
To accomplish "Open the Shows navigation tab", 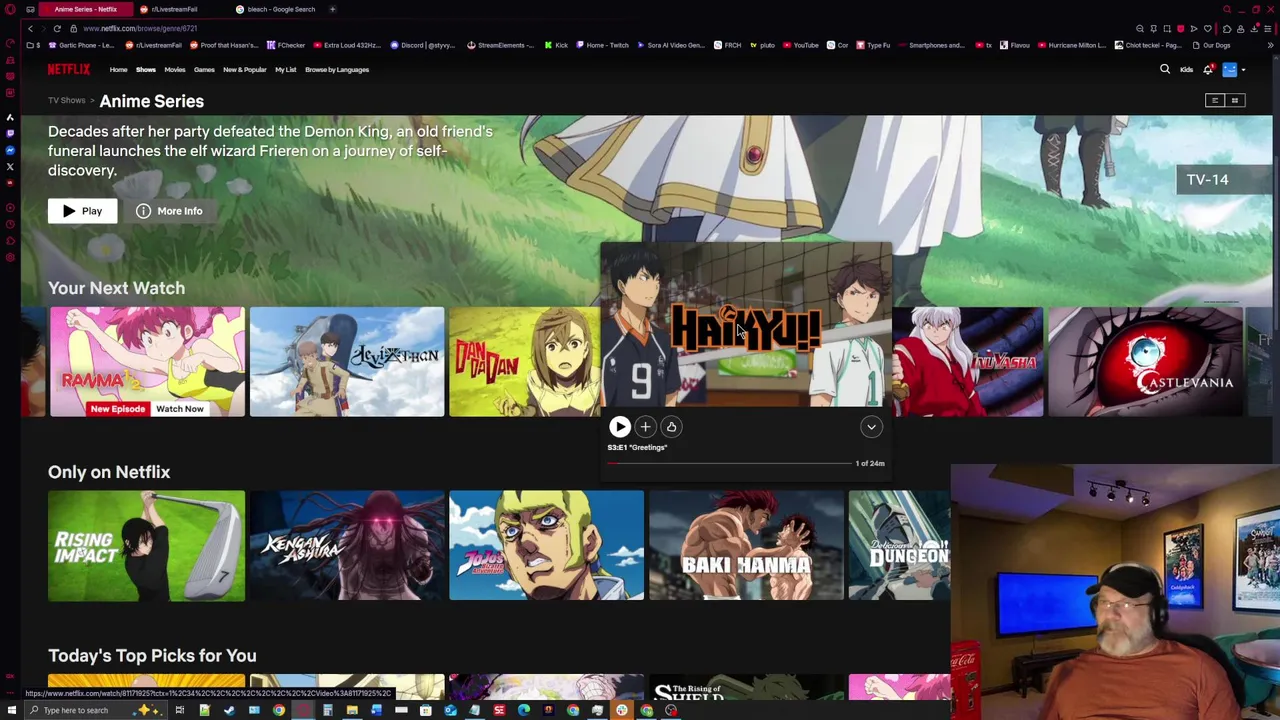I will coord(146,69).
